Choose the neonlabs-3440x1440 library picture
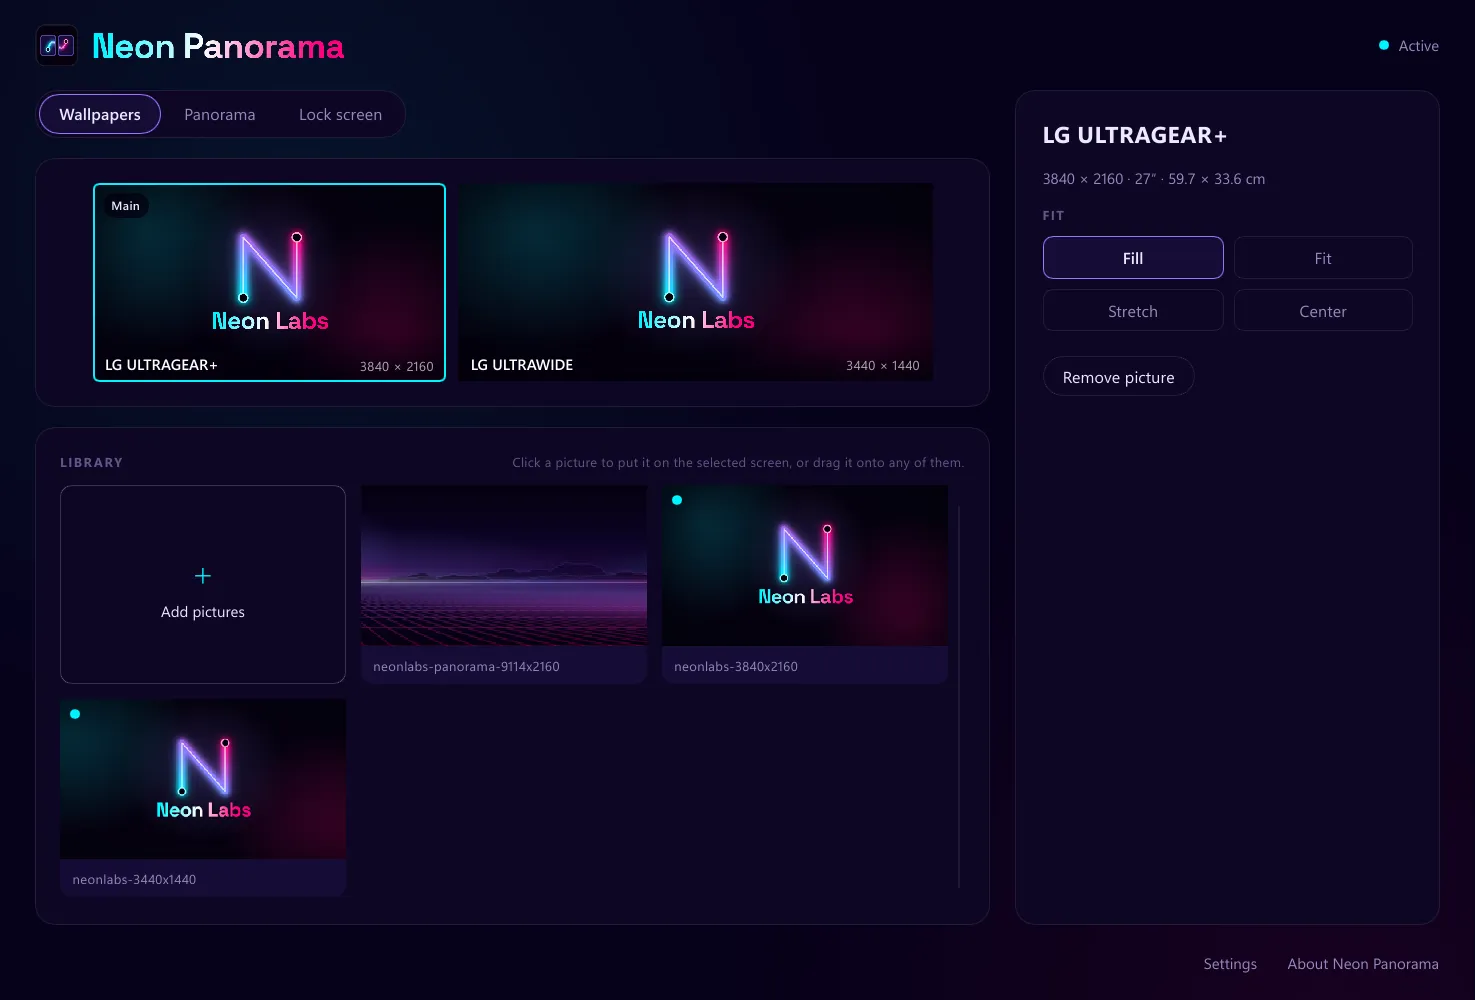The width and height of the screenshot is (1475, 1000). pos(203,797)
